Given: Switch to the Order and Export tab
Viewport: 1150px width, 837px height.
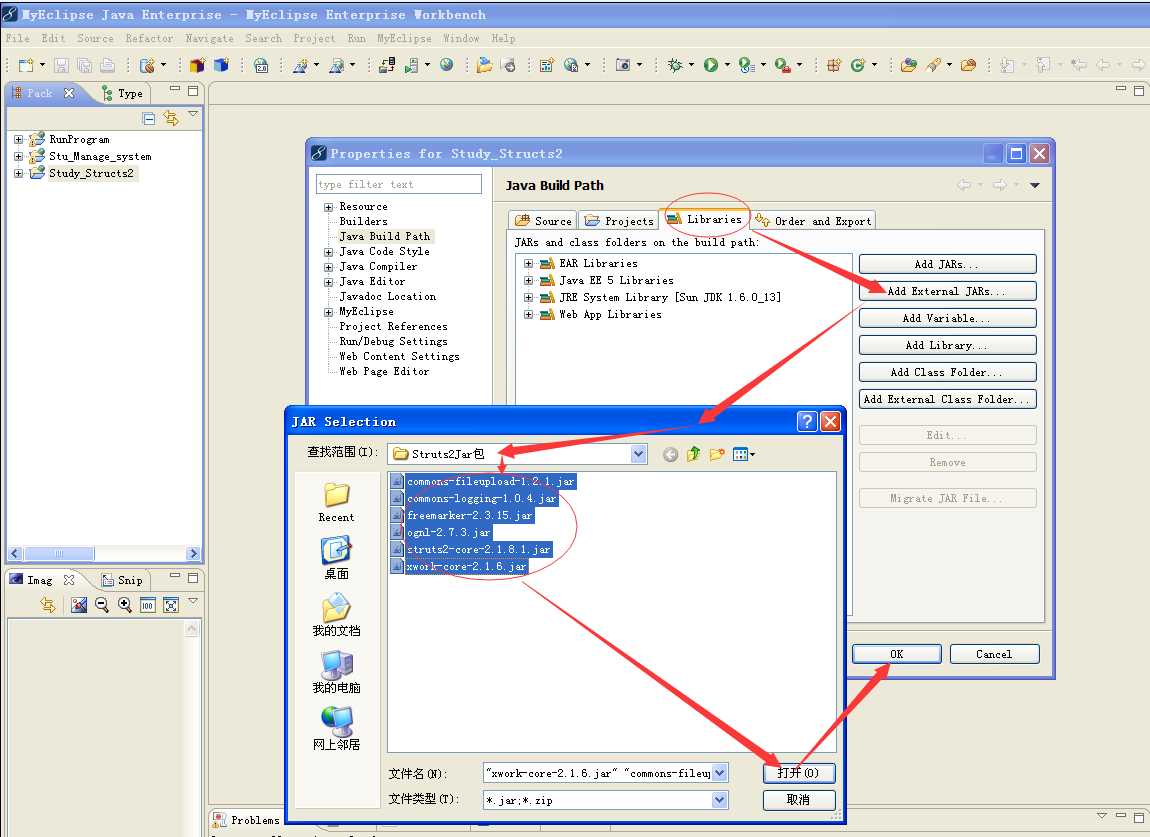Looking at the screenshot, I should [813, 220].
